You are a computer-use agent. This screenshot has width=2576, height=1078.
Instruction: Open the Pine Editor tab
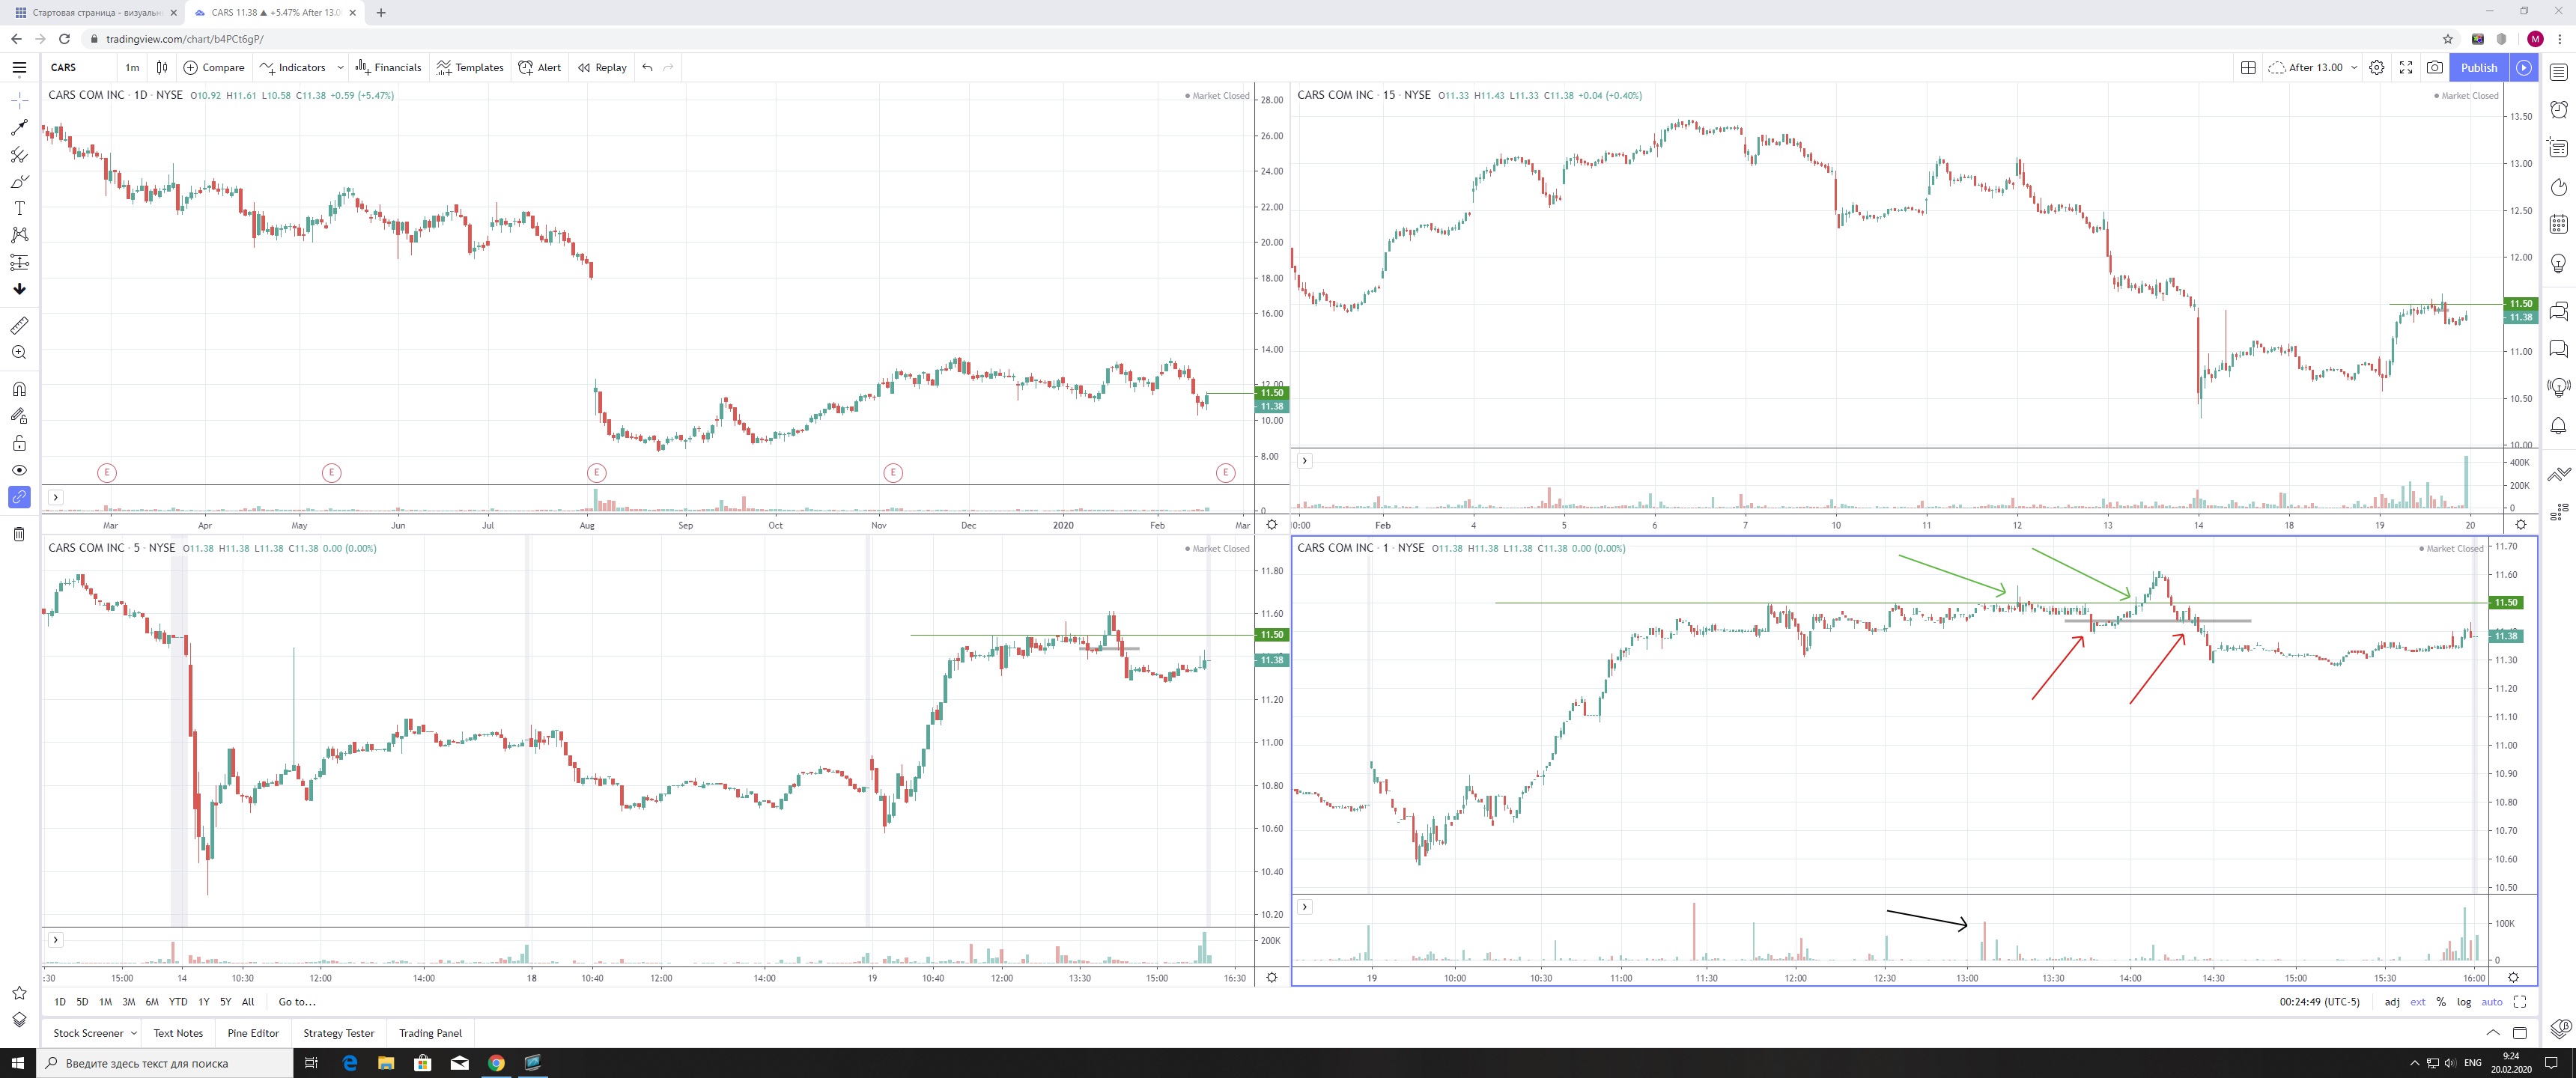pos(253,1033)
